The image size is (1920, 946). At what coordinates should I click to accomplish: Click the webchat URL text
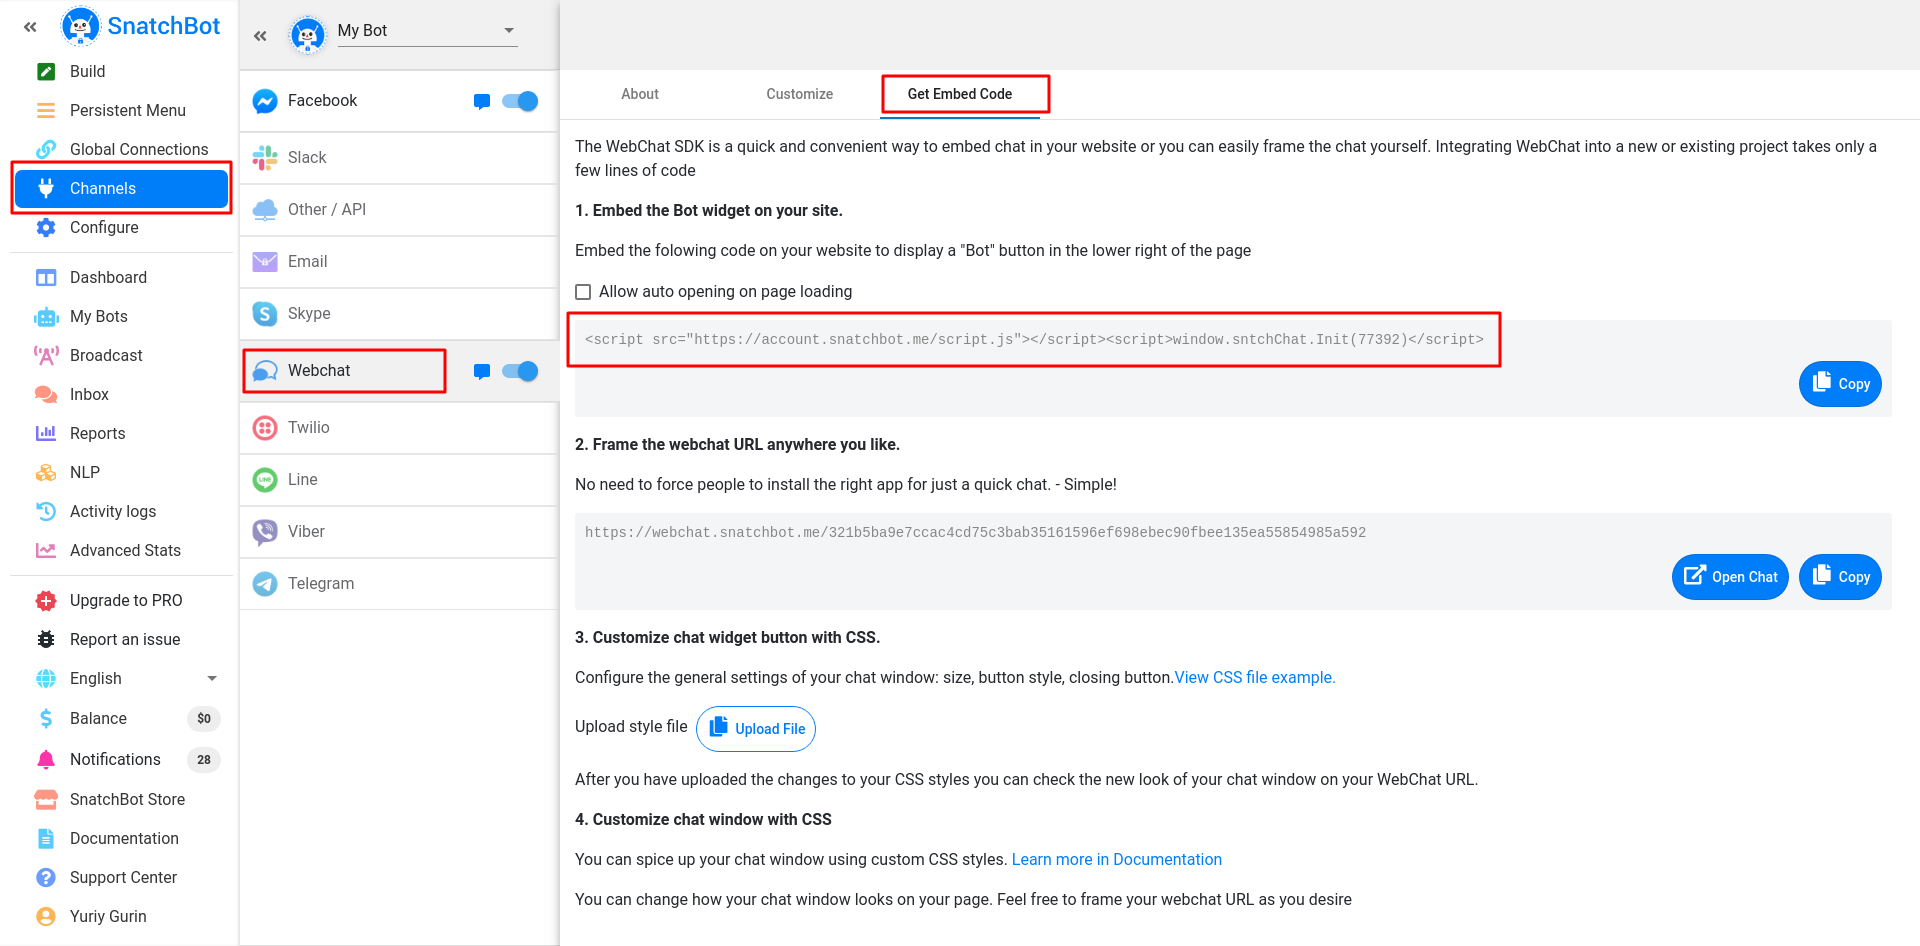(975, 533)
